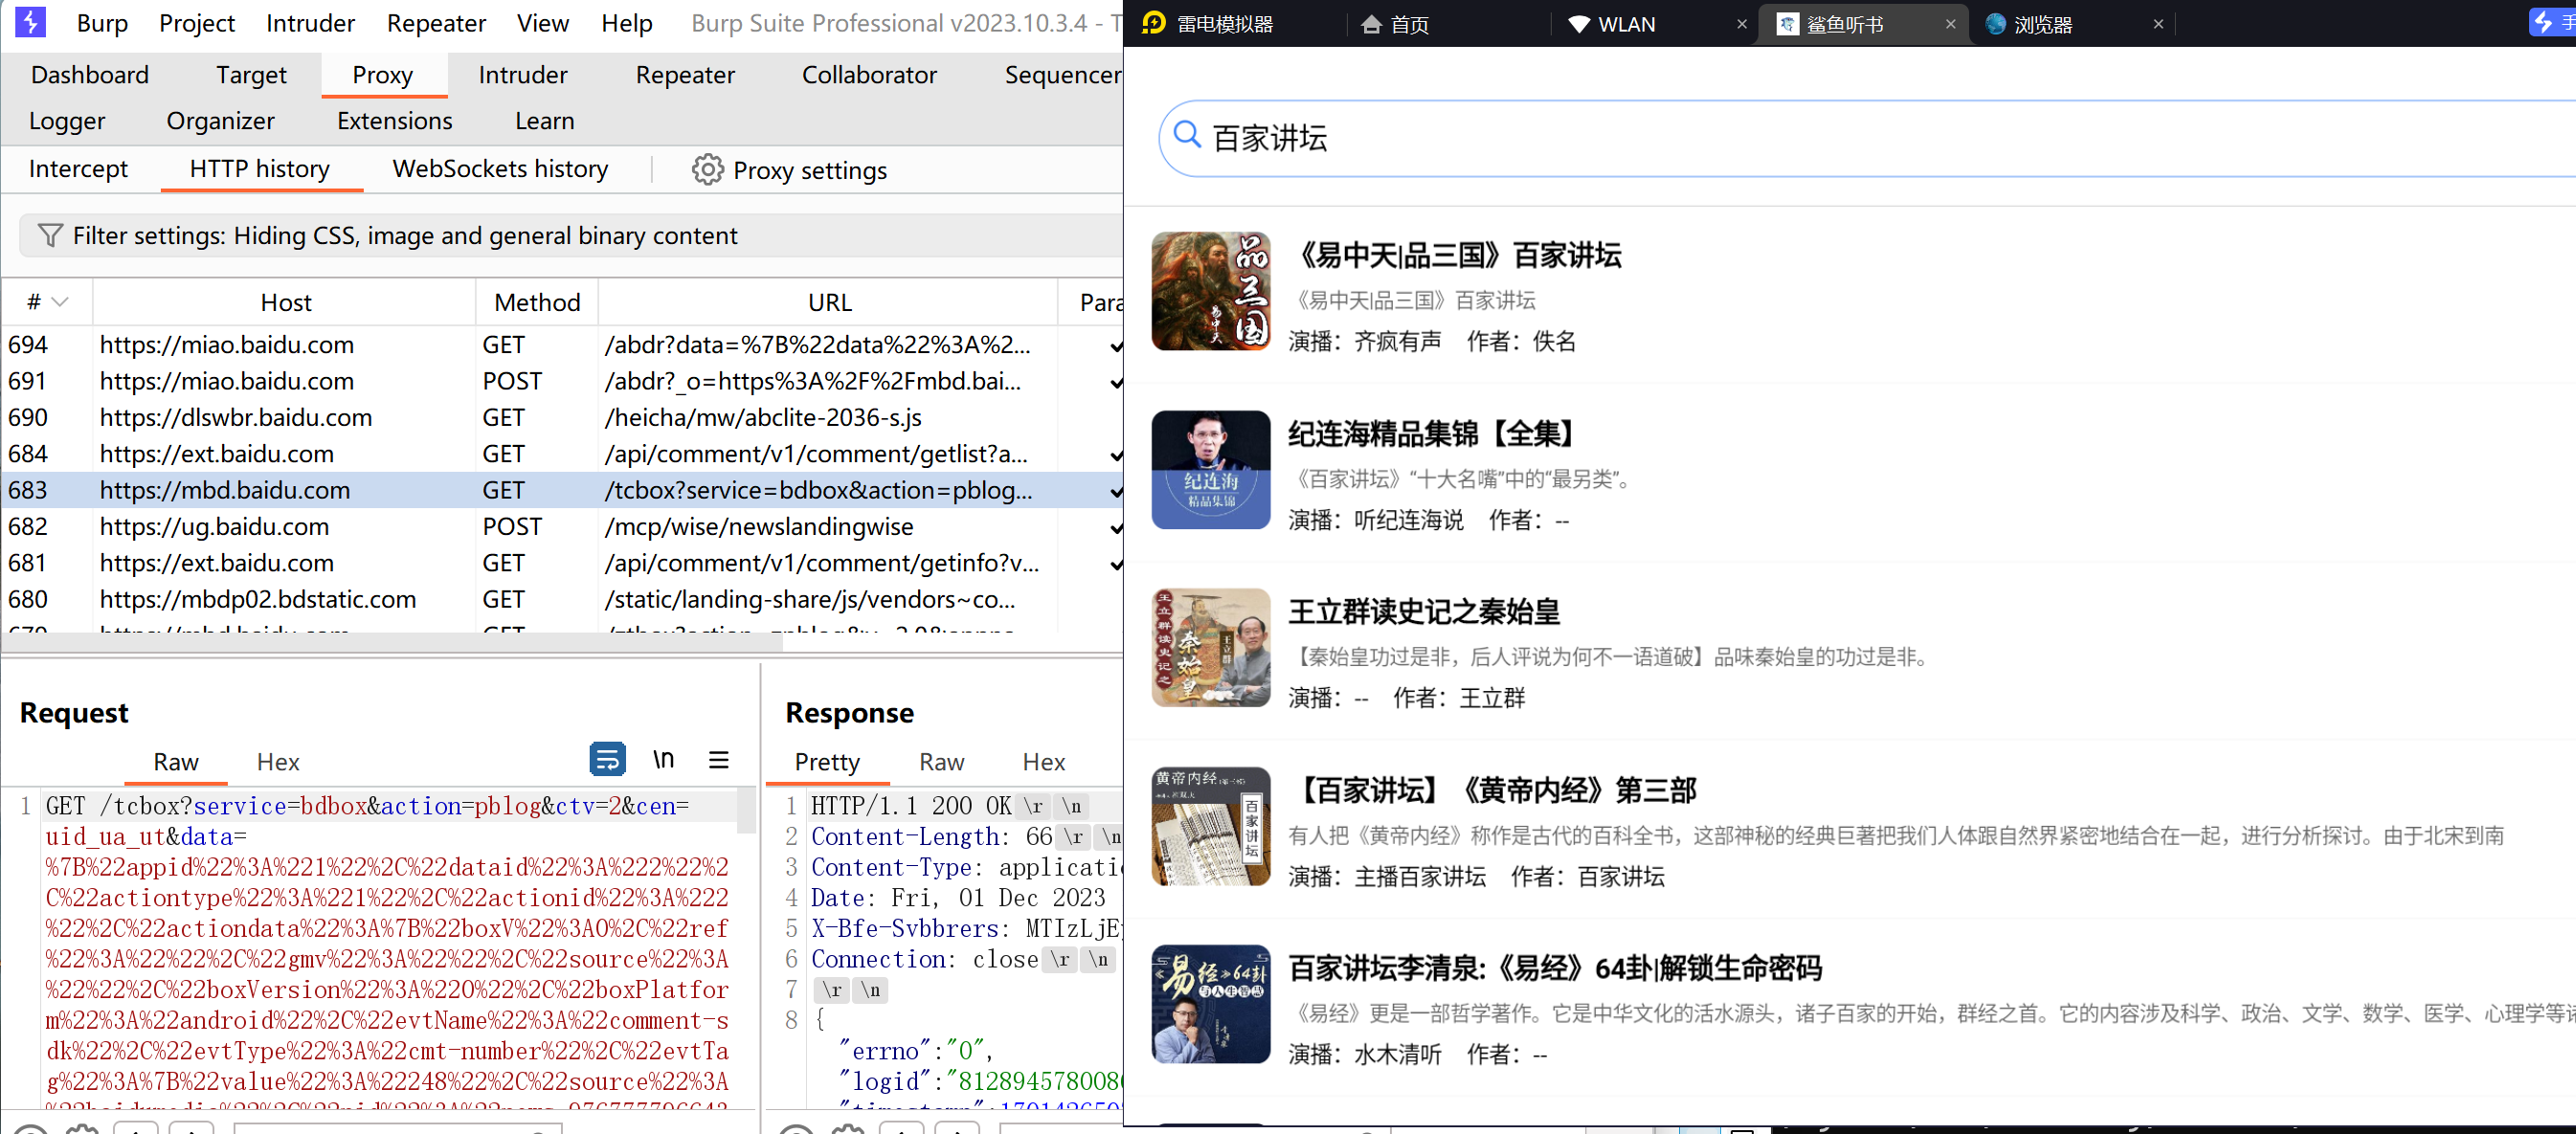Select row 690 dlswbr.baidu.com
The height and width of the screenshot is (1134, 2576).
pyautogui.click(x=562, y=417)
